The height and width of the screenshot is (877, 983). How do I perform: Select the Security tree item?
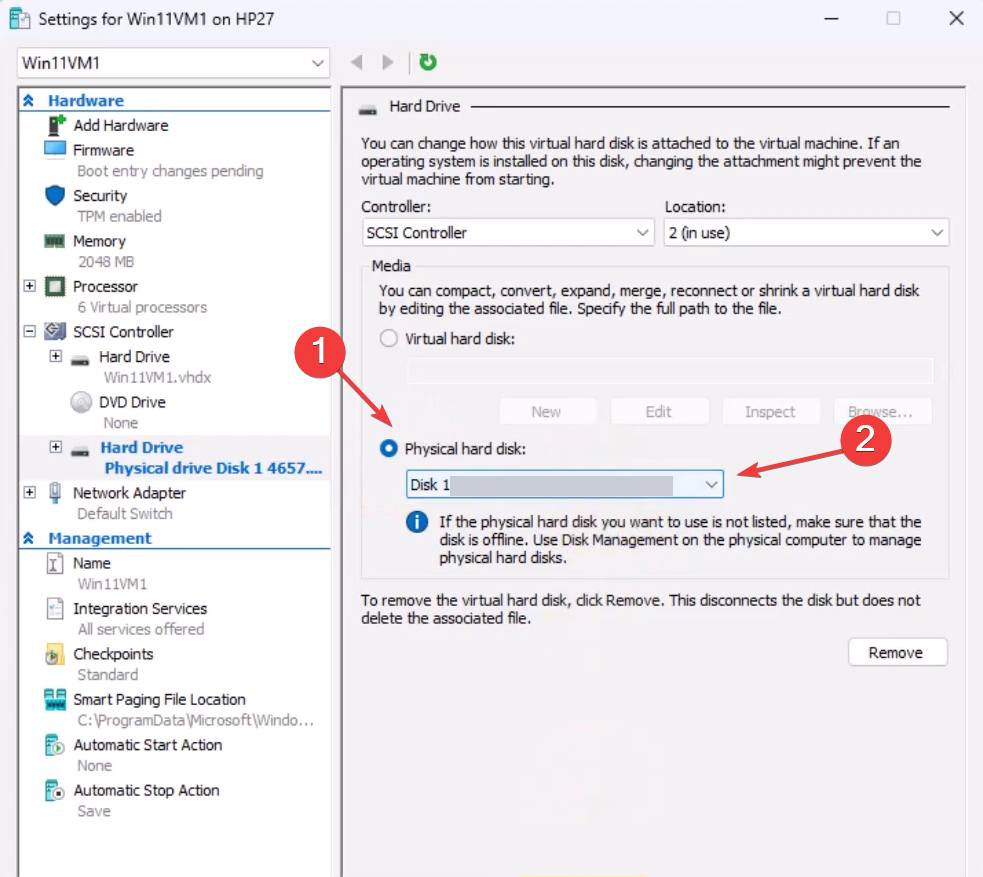pyautogui.click(x=100, y=196)
